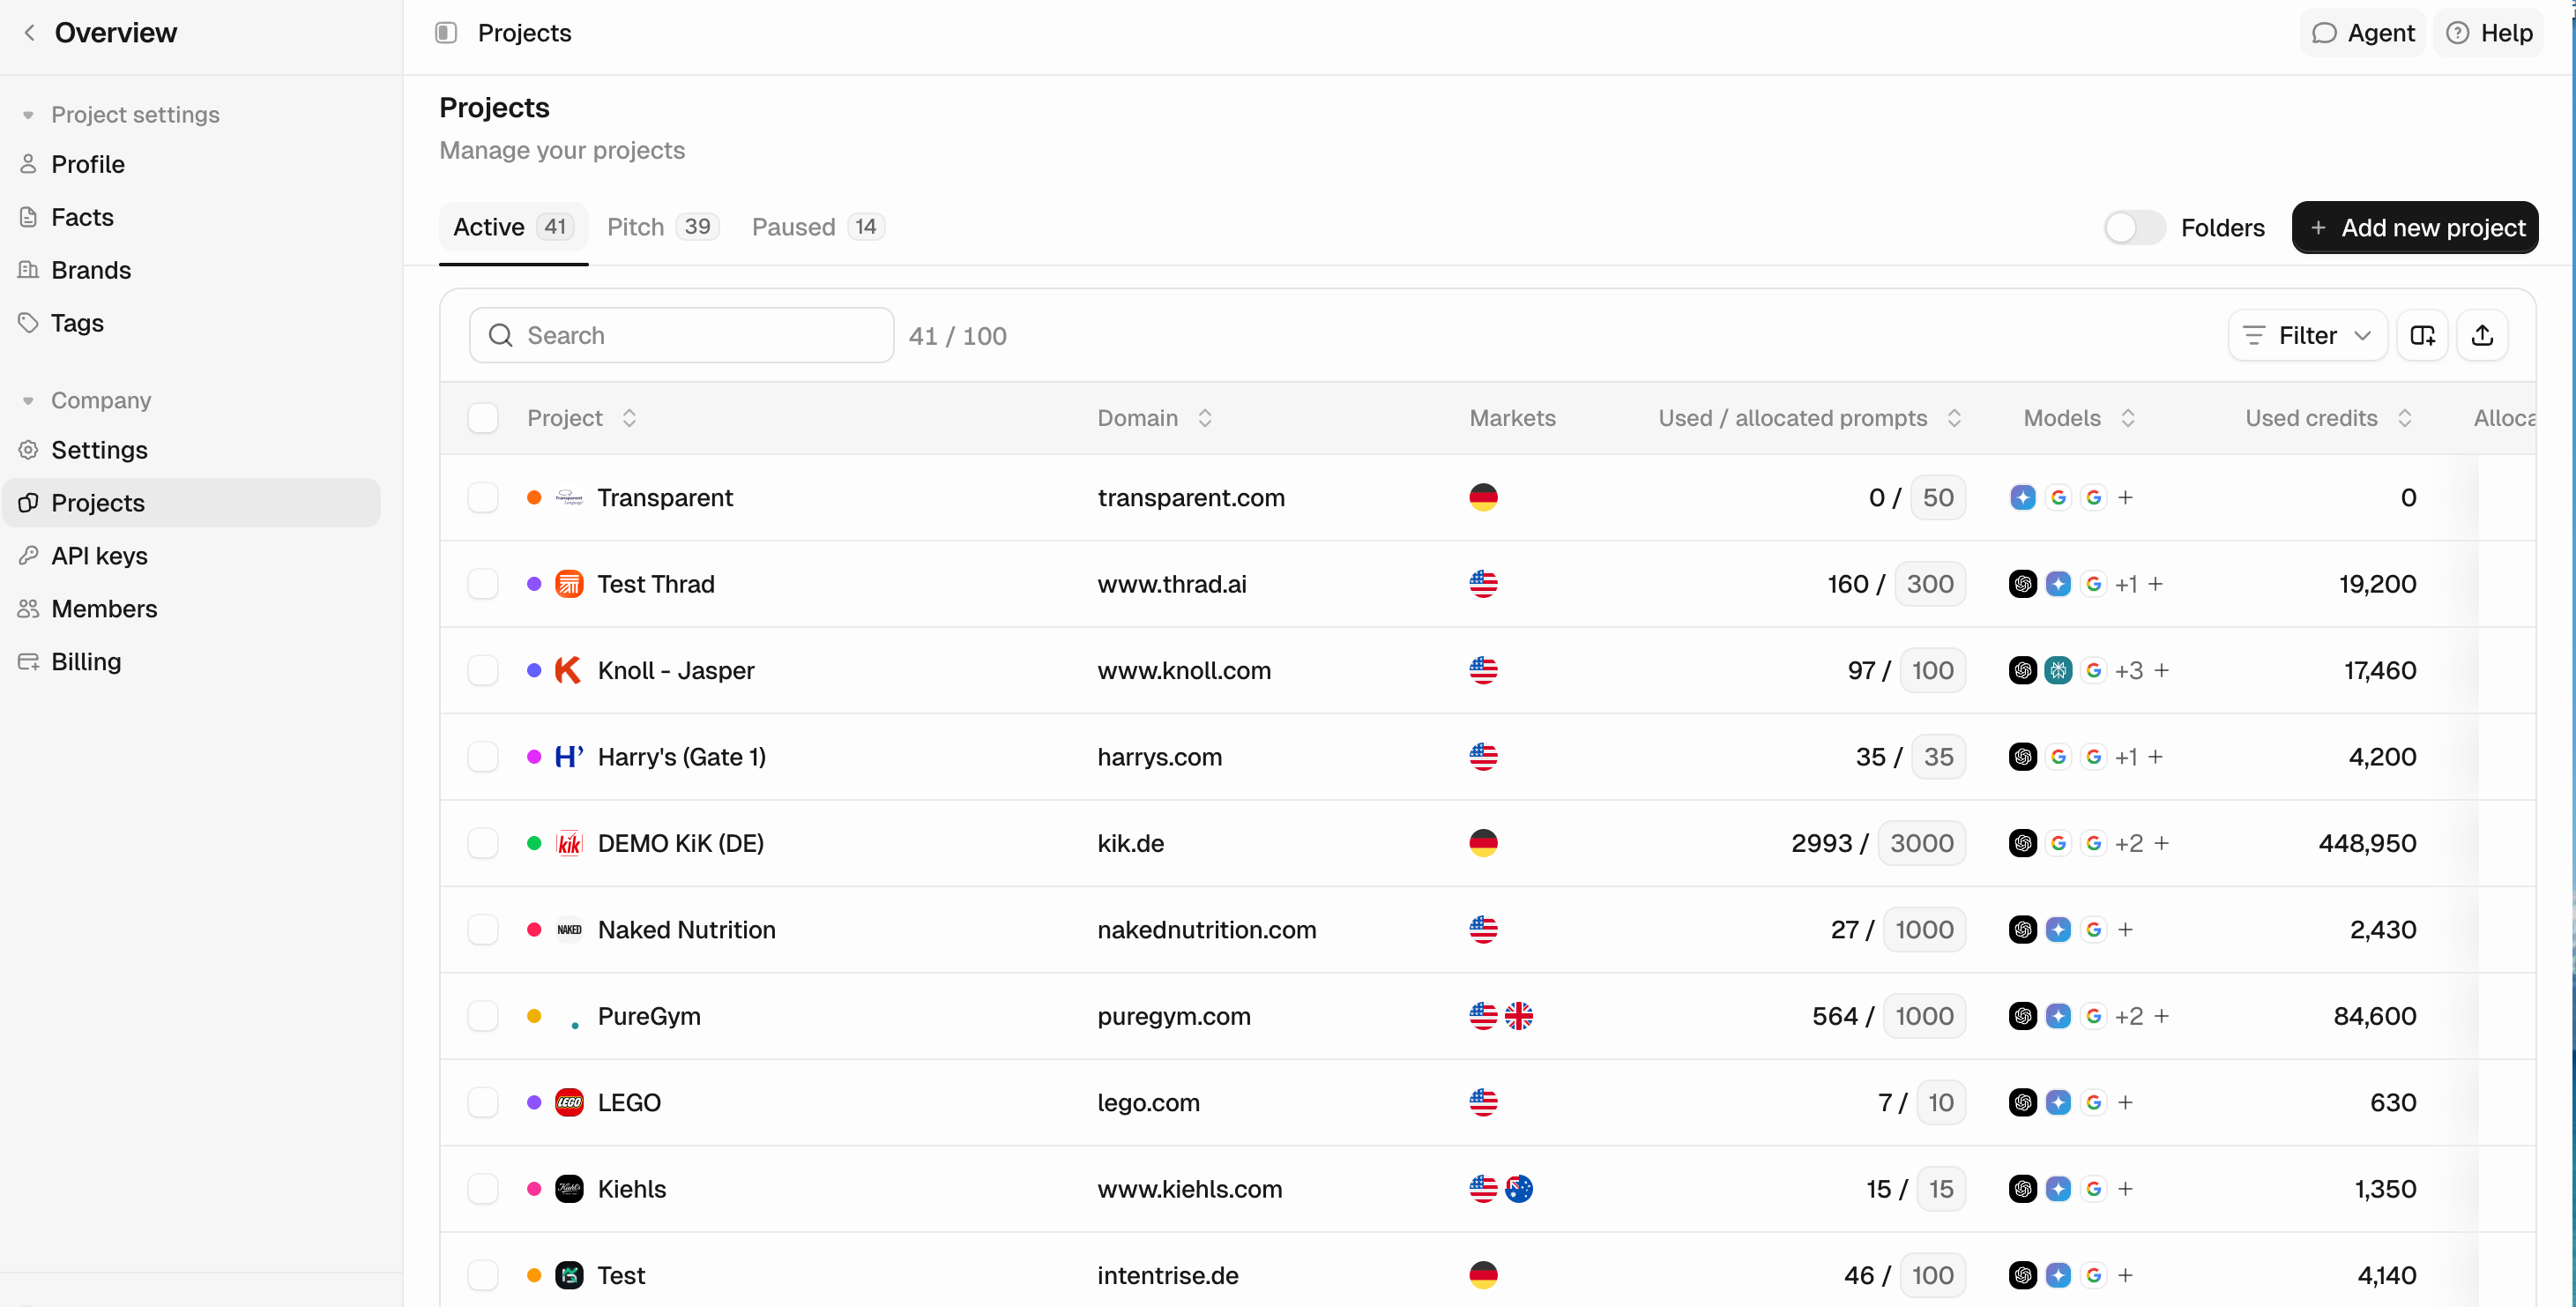2576x1307 pixels.
Task: Add a model to Transparent project
Action: coord(2126,497)
